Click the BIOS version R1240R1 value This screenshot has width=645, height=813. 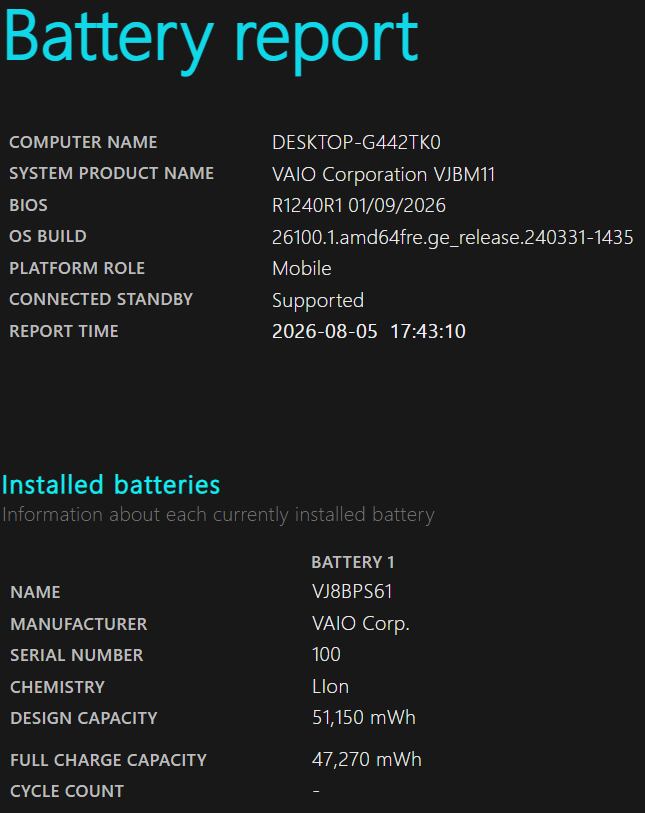point(359,205)
